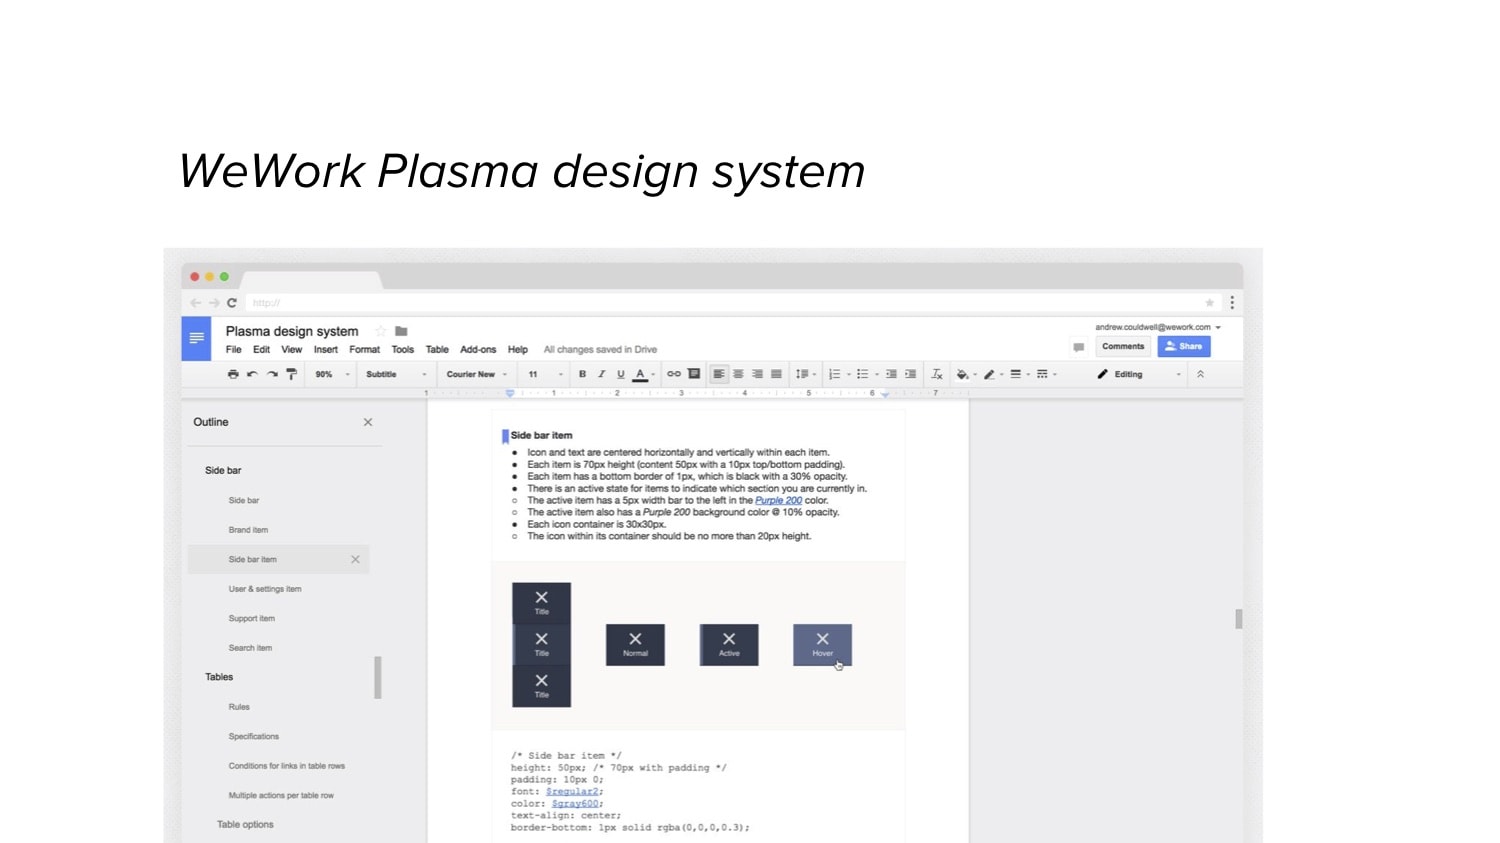Open the border dash style dropdown
This screenshot has width=1500, height=843.
(x=1046, y=374)
